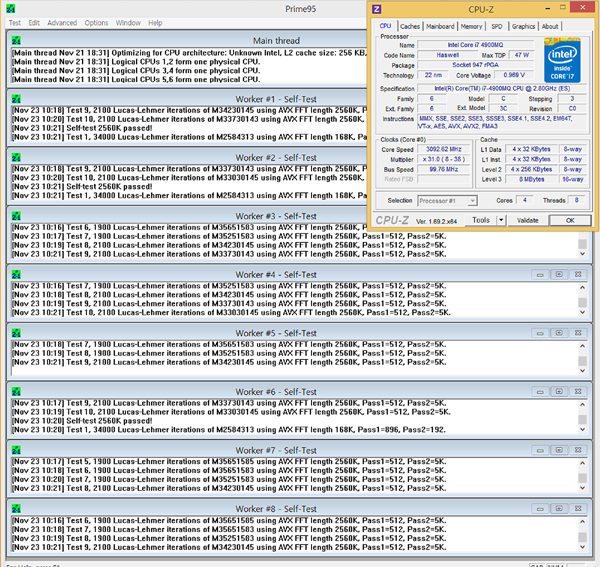
Task: Close the Worker #8 sub-window
Action: (x=578, y=508)
